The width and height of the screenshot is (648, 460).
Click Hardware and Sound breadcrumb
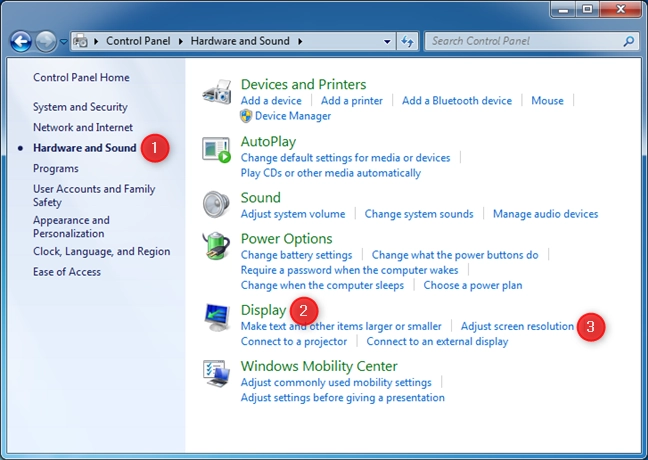click(x=240, y=41)
